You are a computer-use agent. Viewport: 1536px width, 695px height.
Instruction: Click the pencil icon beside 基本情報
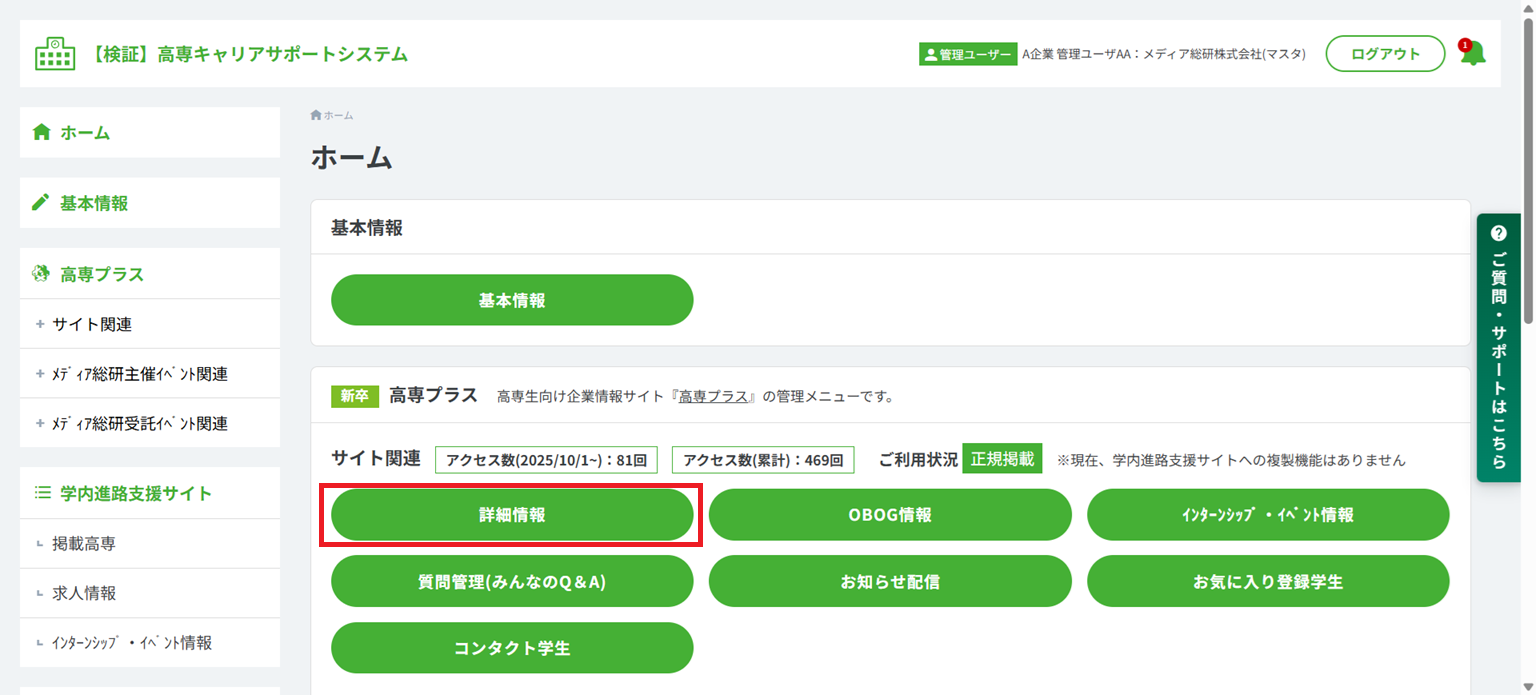(41, 203)
